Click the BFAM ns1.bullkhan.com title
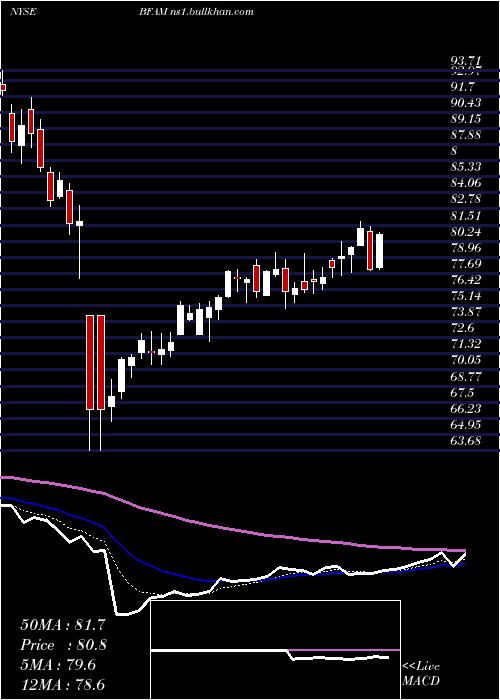 click(195, 12)
